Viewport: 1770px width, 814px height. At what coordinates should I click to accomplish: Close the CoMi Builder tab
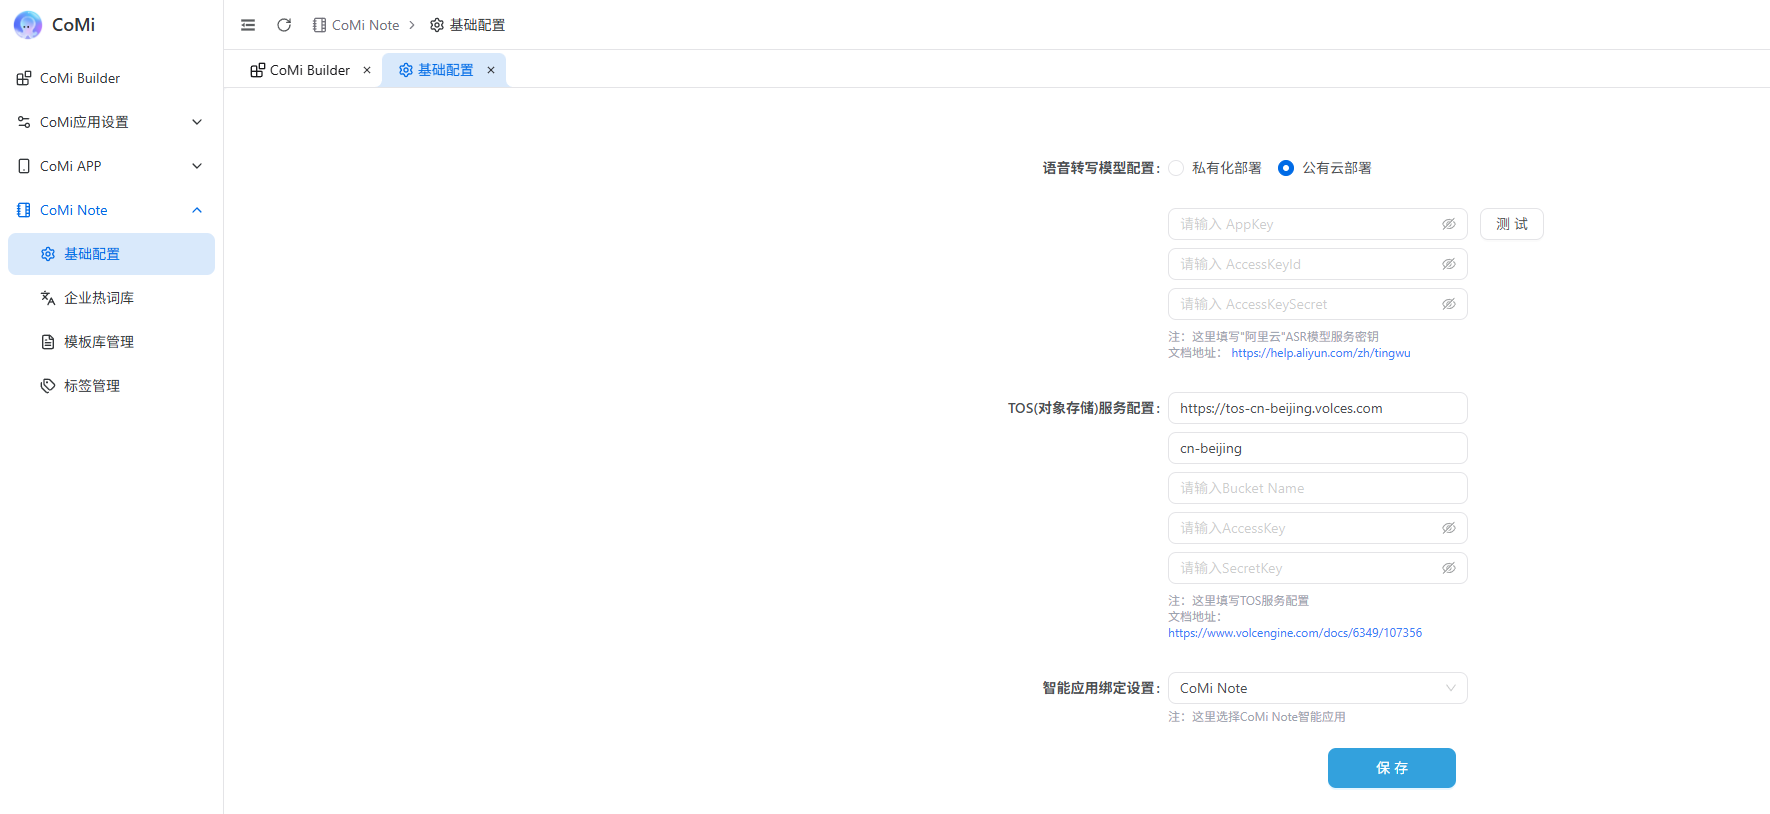pos(367,70)
